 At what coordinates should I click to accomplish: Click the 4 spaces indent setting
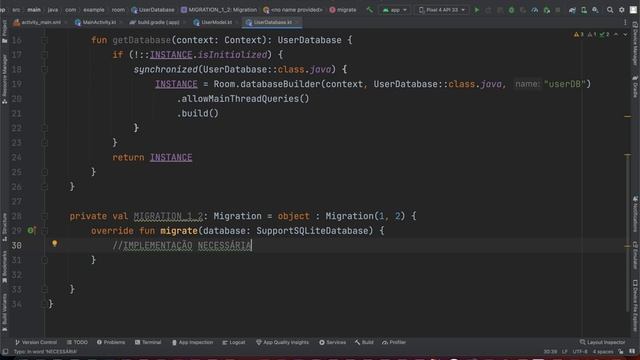603,351
